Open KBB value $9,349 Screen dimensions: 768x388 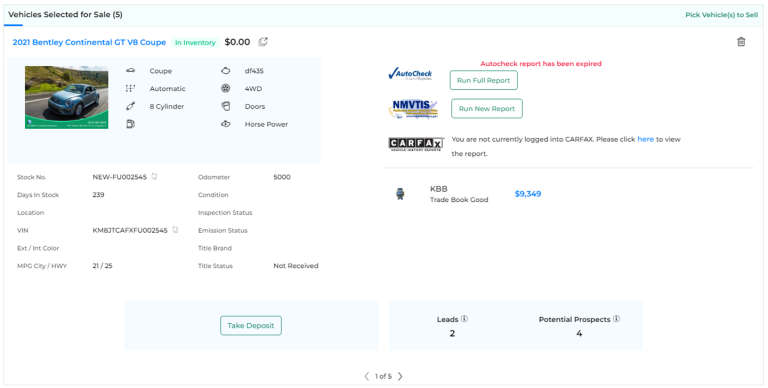coord(528,194)
